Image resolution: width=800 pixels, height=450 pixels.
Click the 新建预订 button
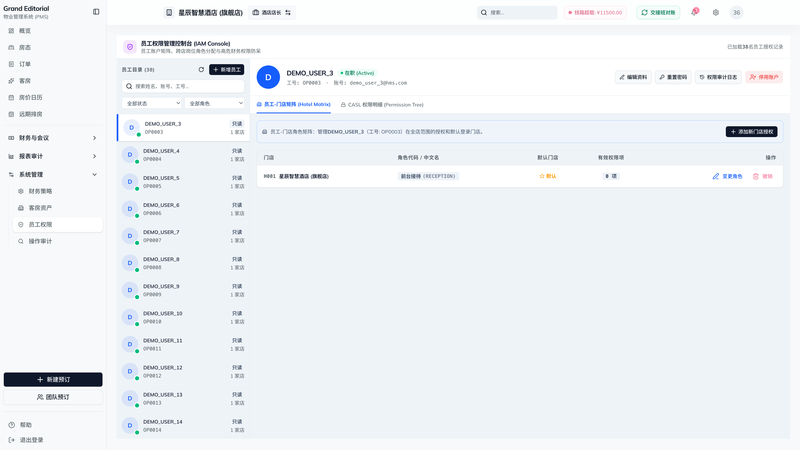coord(53,380)
